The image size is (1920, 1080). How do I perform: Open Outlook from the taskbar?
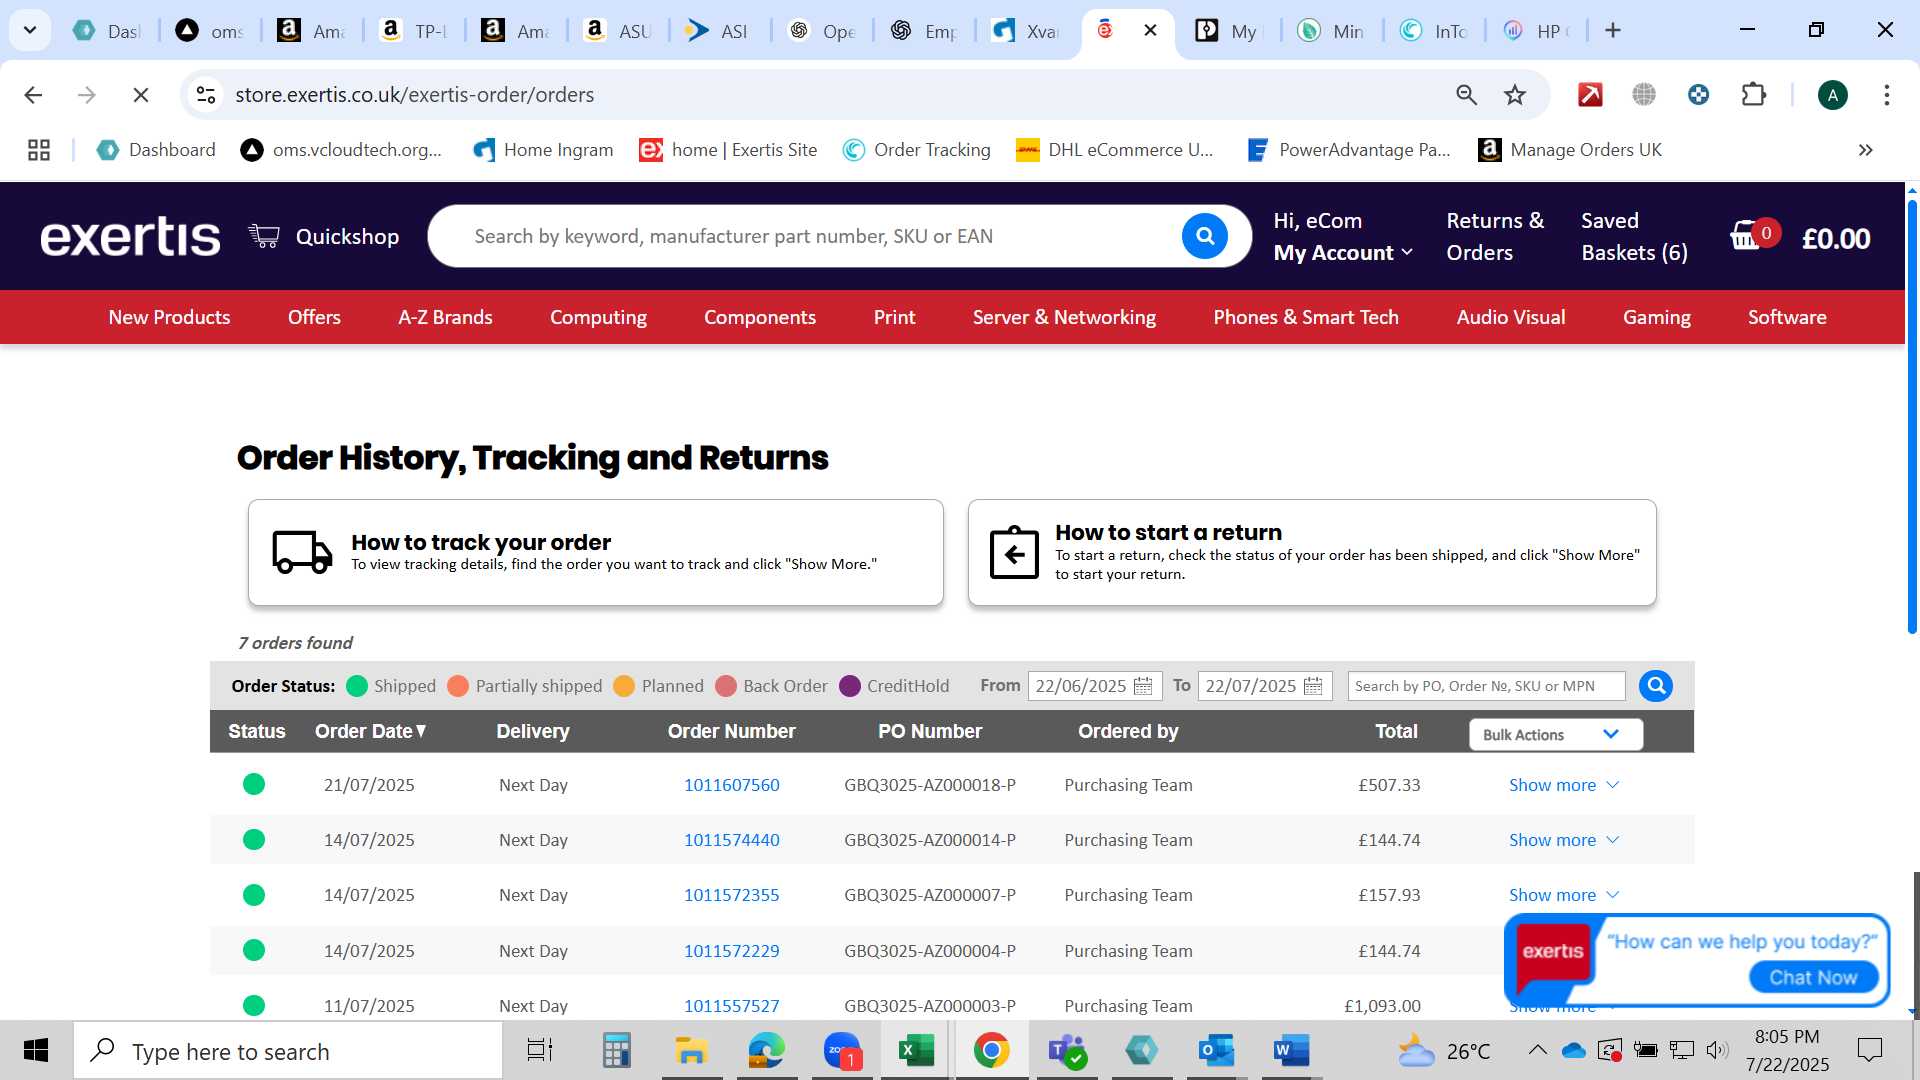1216,1051
